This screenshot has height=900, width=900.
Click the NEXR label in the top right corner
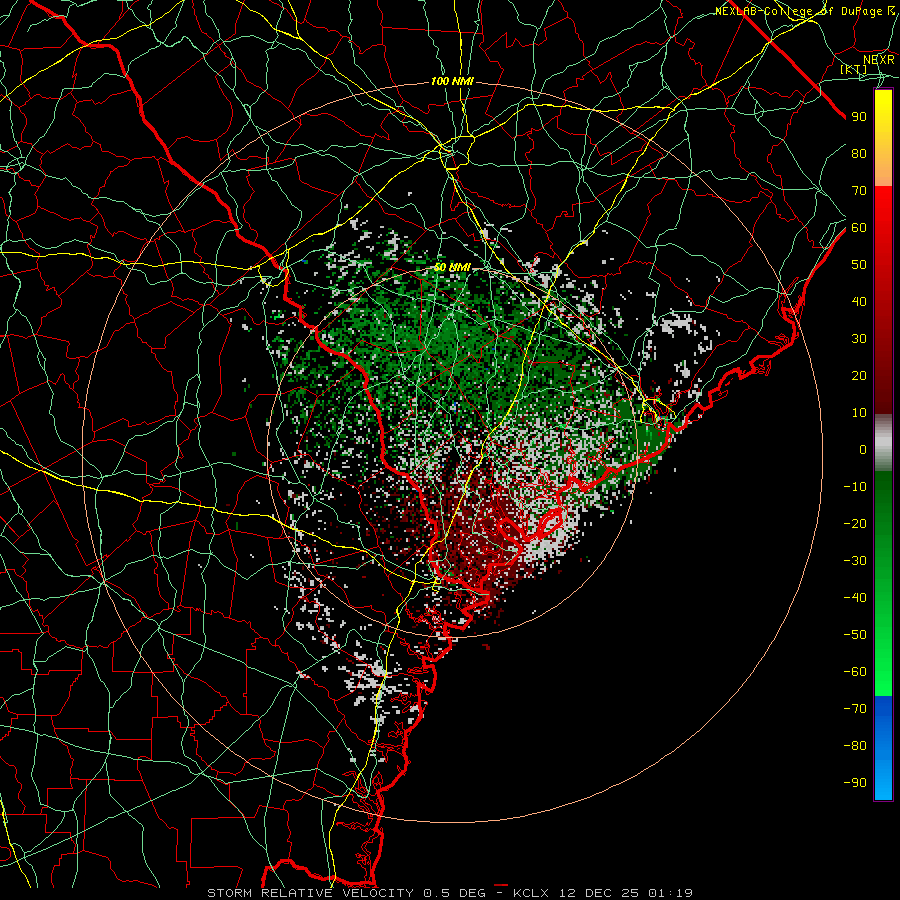point(879,60)
